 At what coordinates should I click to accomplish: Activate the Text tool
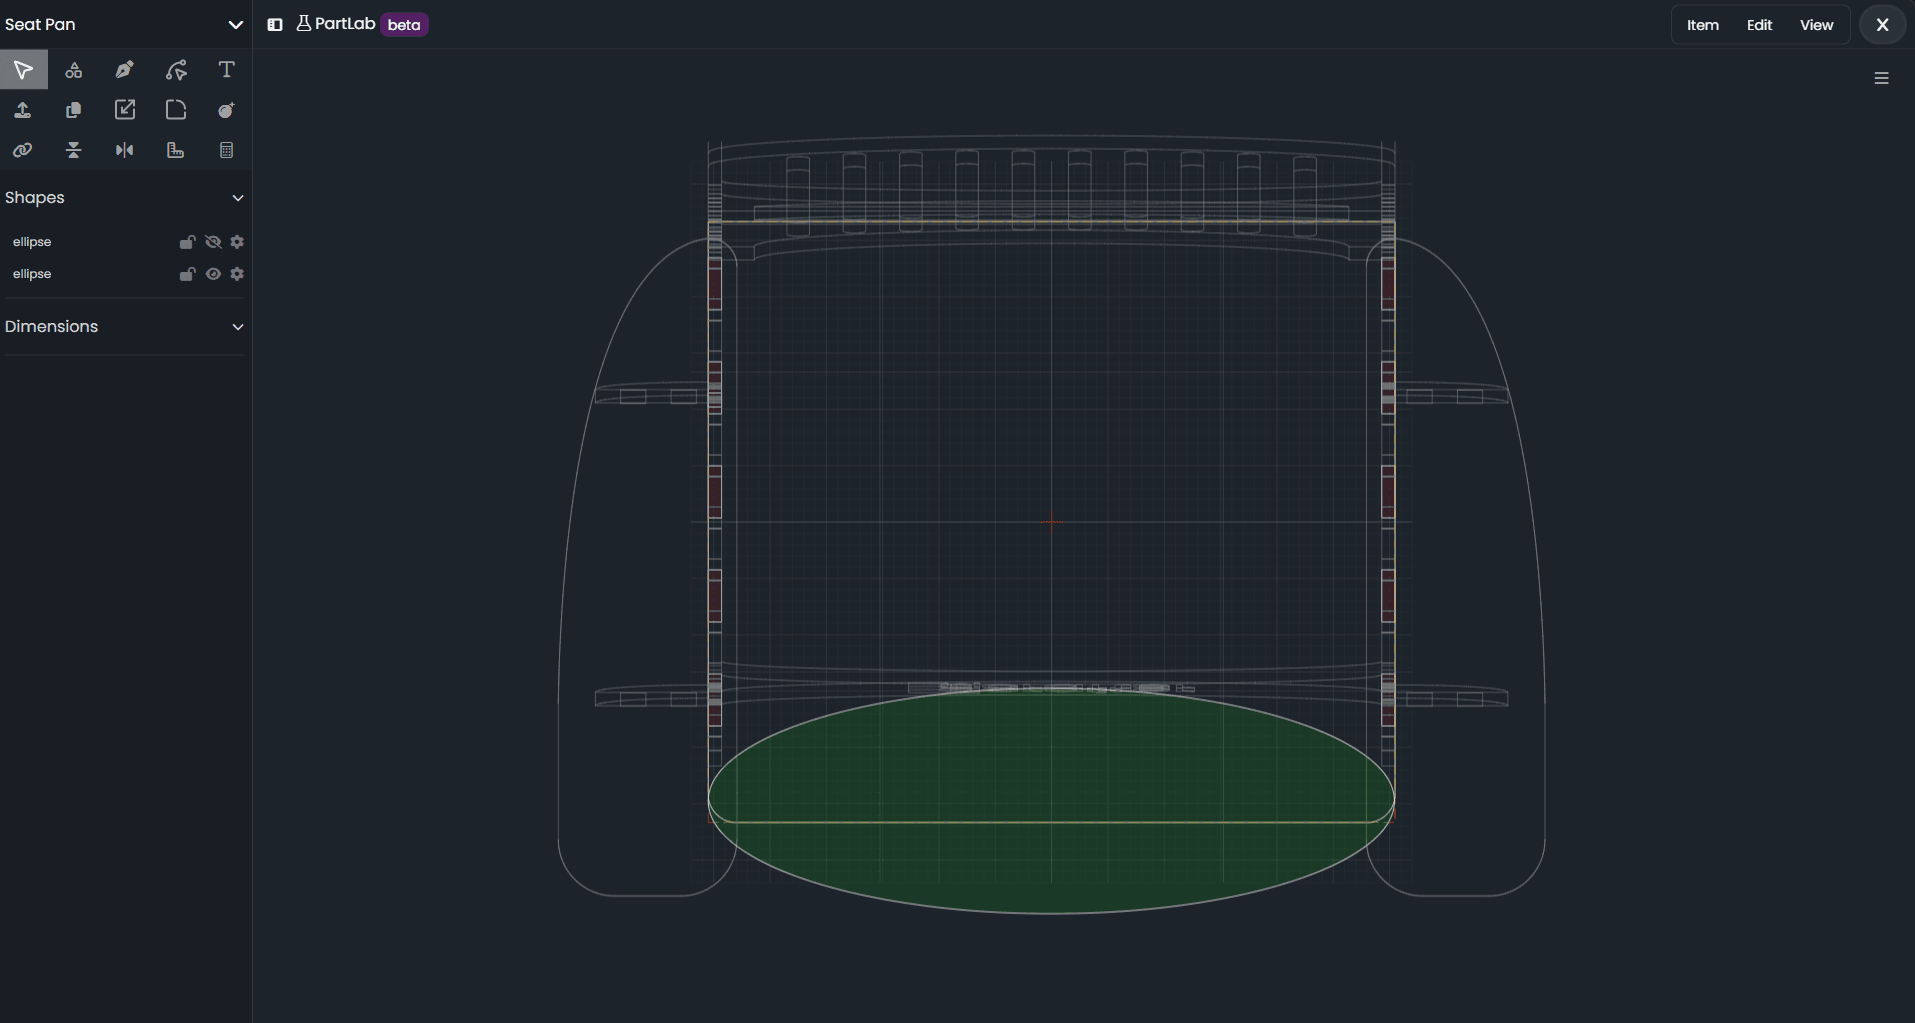point(227,70)
